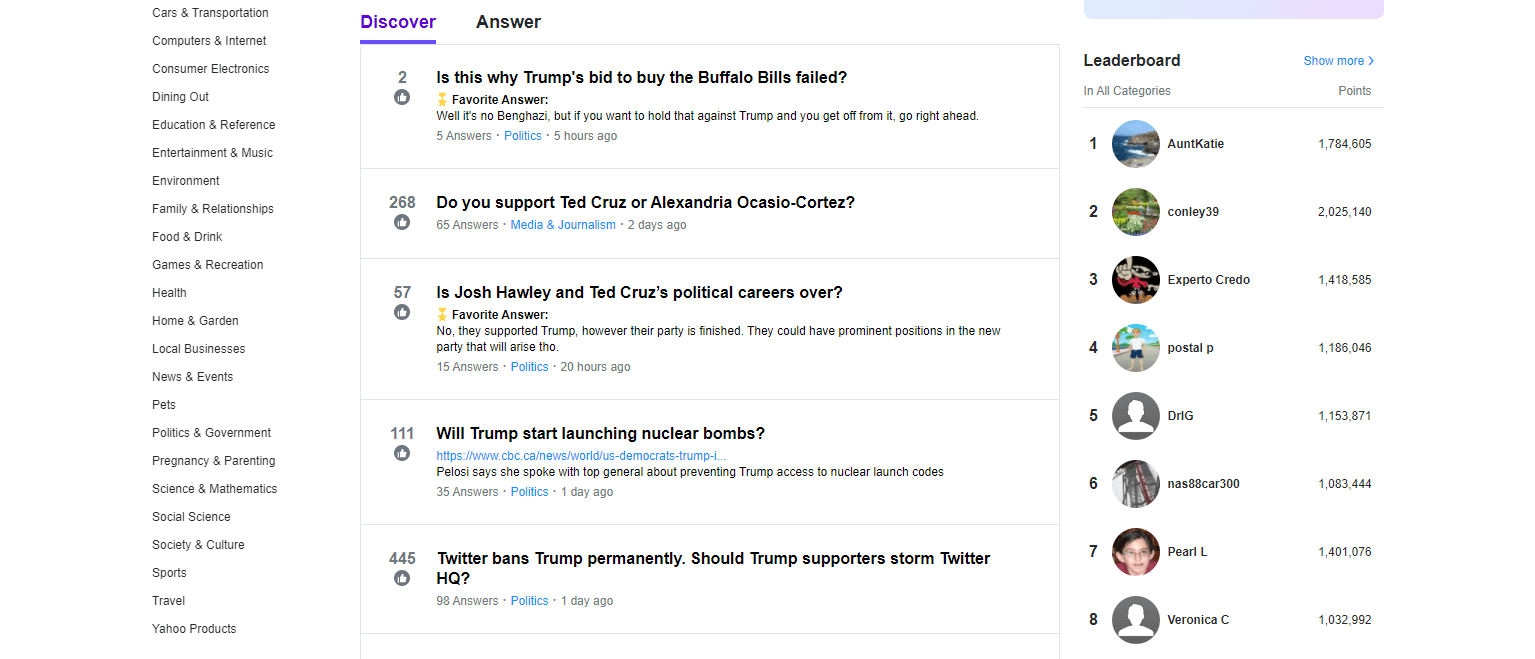
Task: Upvote the Josh Hawley question
Action: click(402, 312)
